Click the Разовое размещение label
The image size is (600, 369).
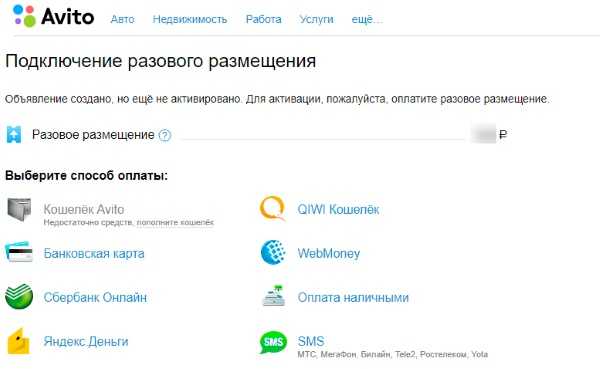click(x=93, y=135)
